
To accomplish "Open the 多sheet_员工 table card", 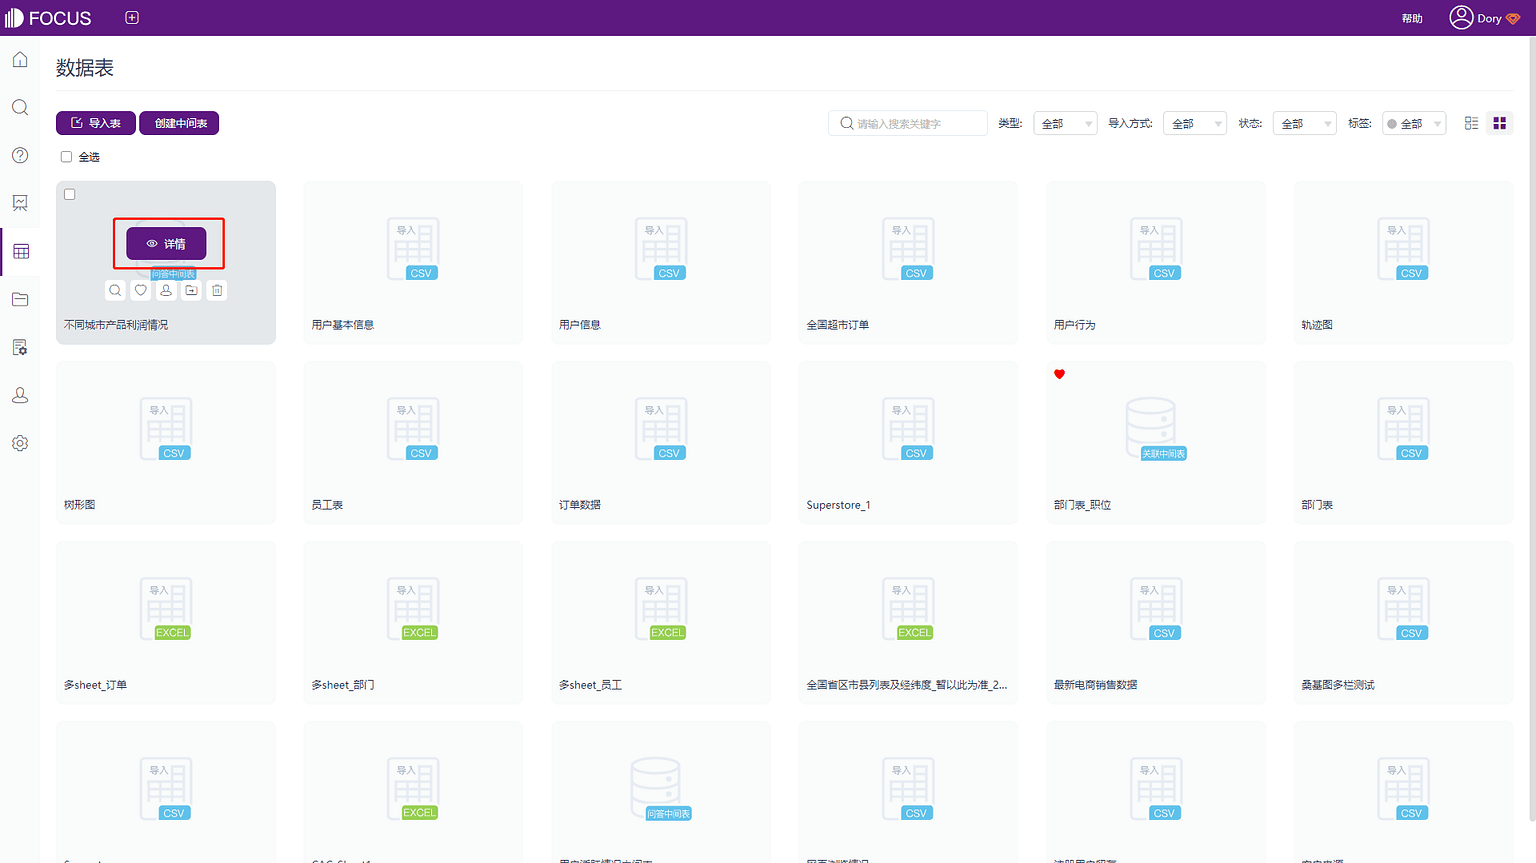I will click(661, 622).
